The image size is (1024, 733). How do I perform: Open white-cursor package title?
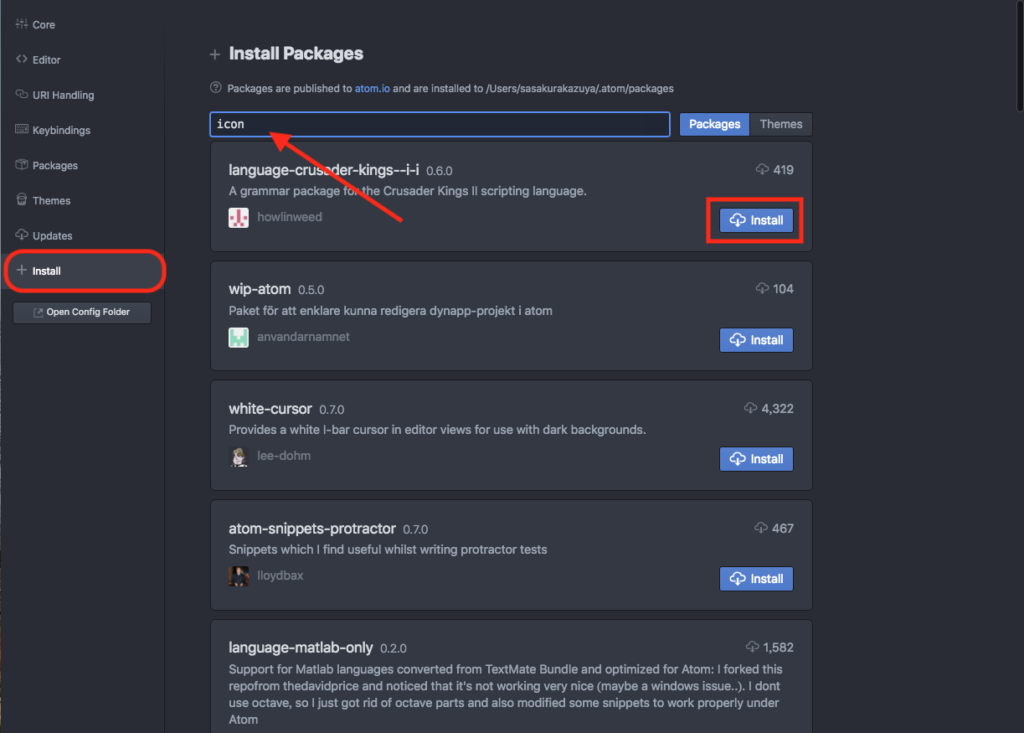coord(270,409)
